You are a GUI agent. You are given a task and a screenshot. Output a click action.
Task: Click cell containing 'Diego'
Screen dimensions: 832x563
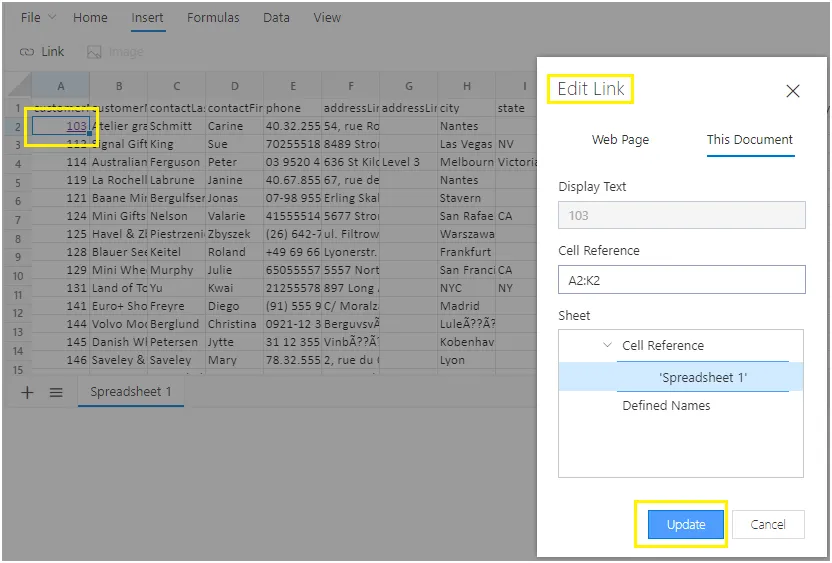(x=235, y=306)
